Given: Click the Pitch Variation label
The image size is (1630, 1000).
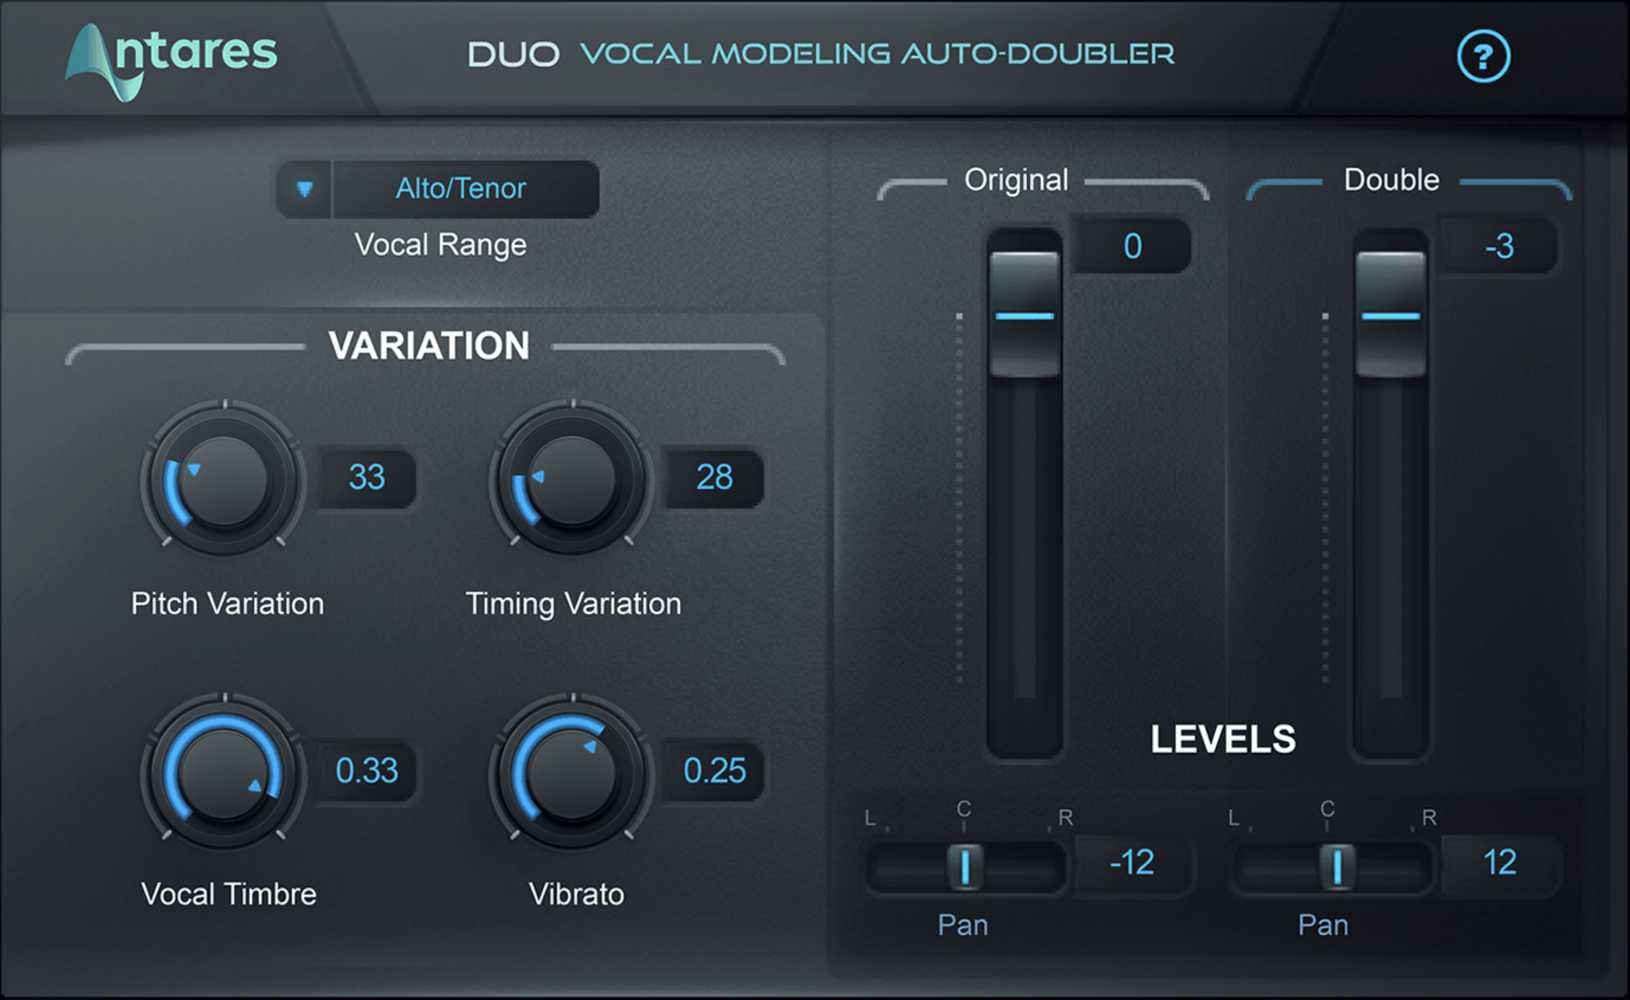Looking at the screenshot, I should click(x=228, y=604).
